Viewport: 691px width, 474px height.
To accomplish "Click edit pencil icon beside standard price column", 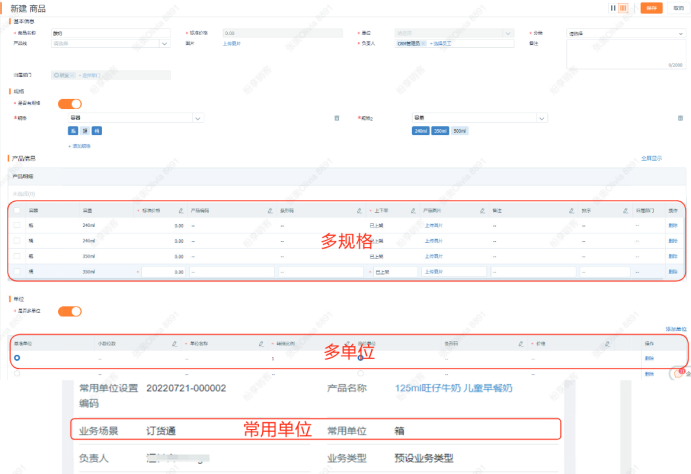I will coord(181,211).
